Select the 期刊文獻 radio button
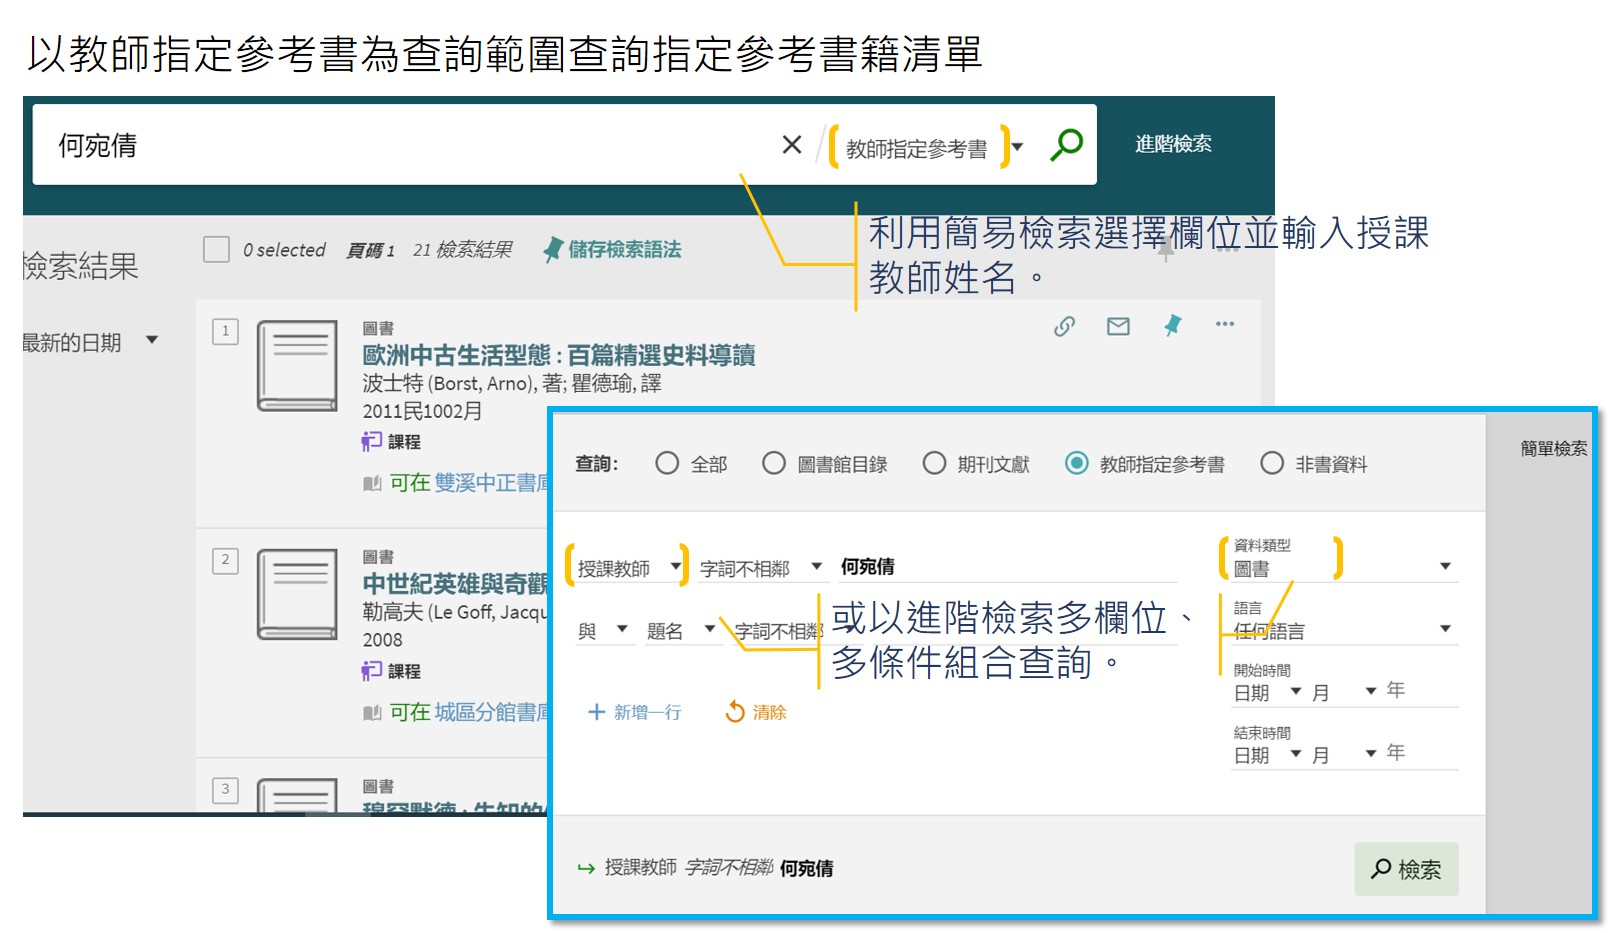The height and width of the screenshot is (933, 1611). click(x=935, y=463)
